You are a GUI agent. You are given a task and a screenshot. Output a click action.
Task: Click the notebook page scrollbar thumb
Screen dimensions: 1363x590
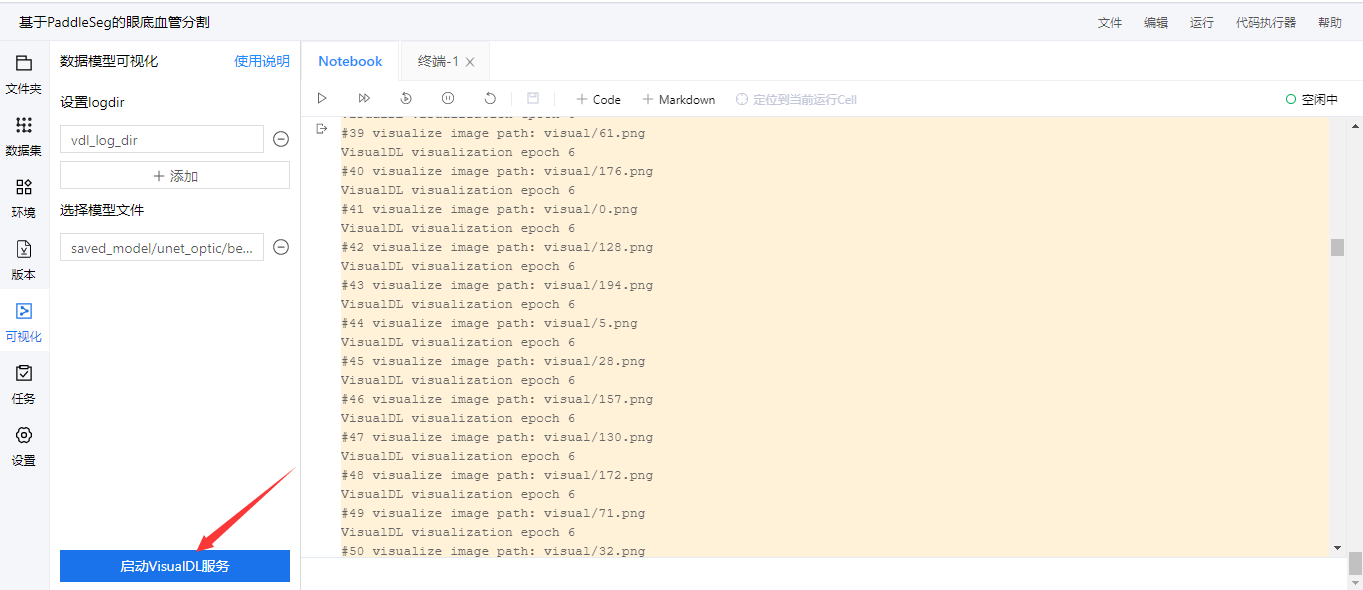[x=1355, y=563]
